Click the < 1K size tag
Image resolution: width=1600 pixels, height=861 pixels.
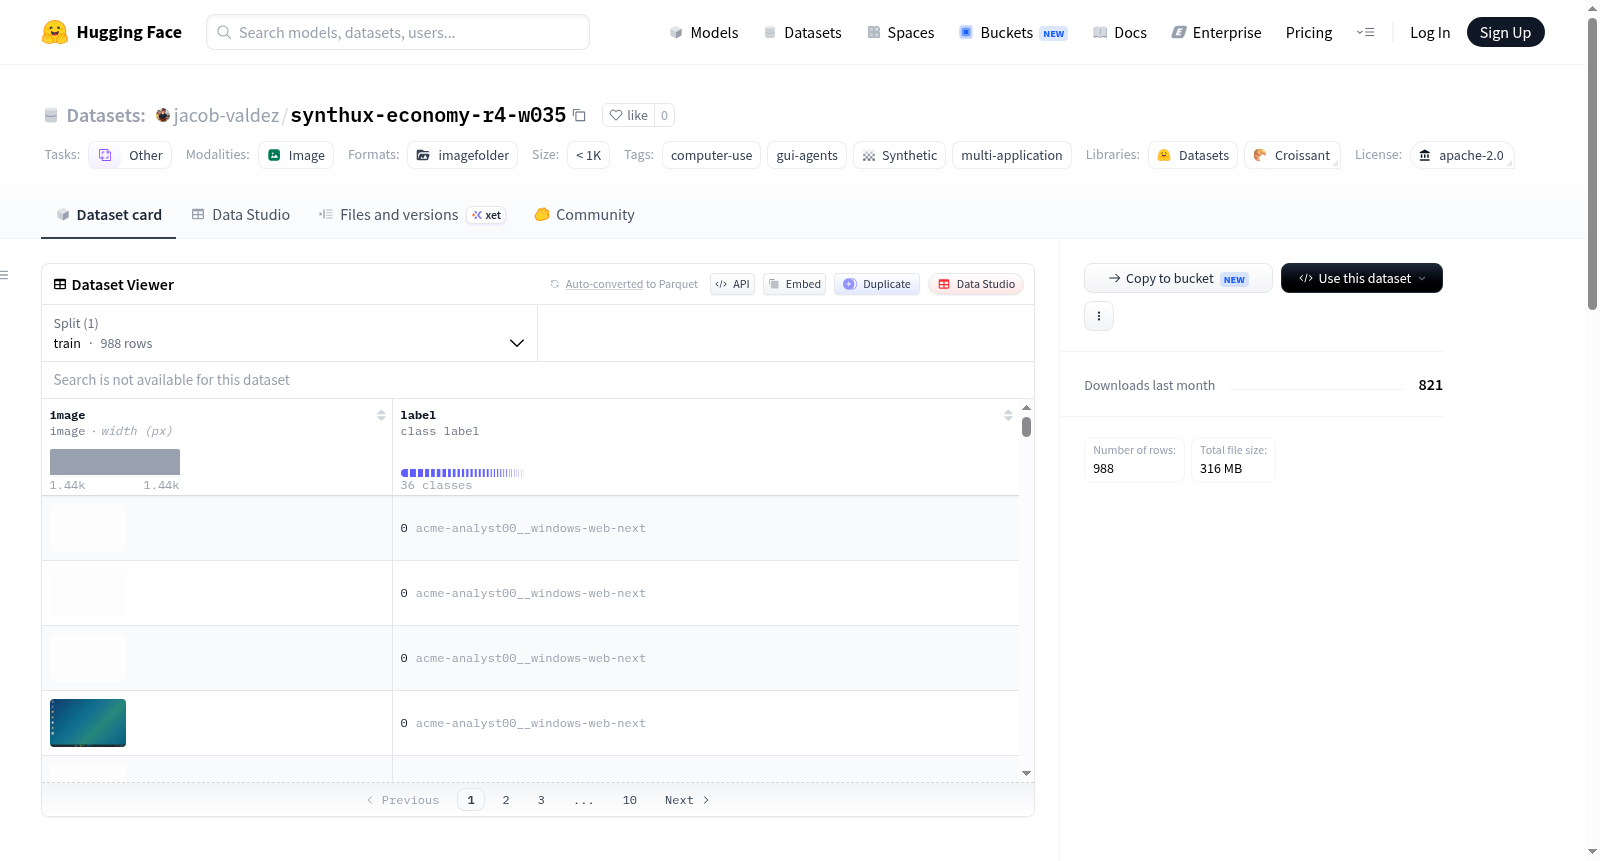588,155
